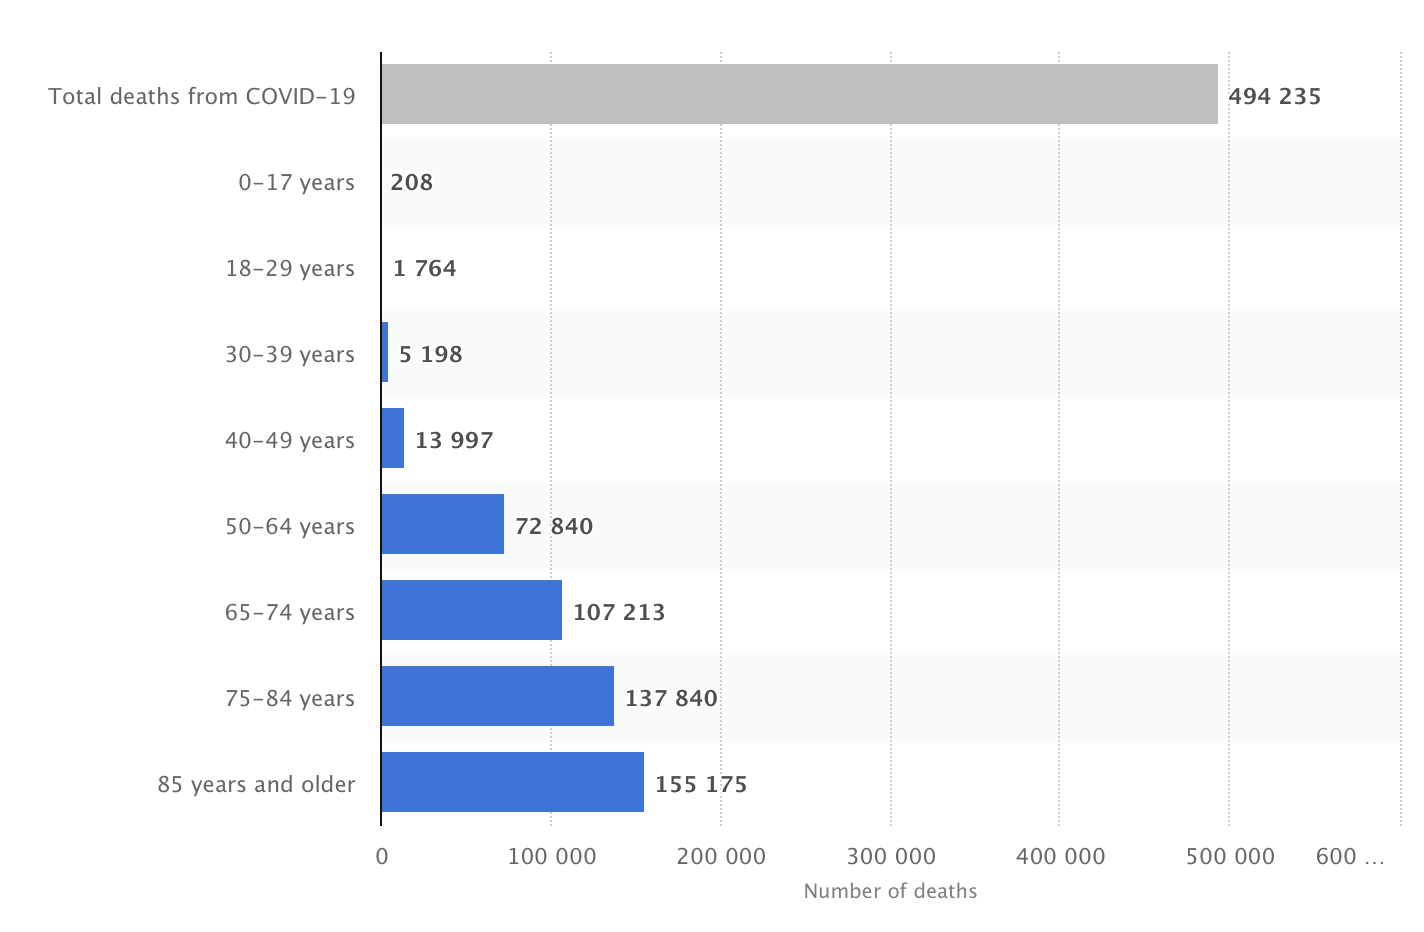The height and width of the screenshot is (932, 1424).
Task: Click the '40-49 years' category label
Action: 290,441
